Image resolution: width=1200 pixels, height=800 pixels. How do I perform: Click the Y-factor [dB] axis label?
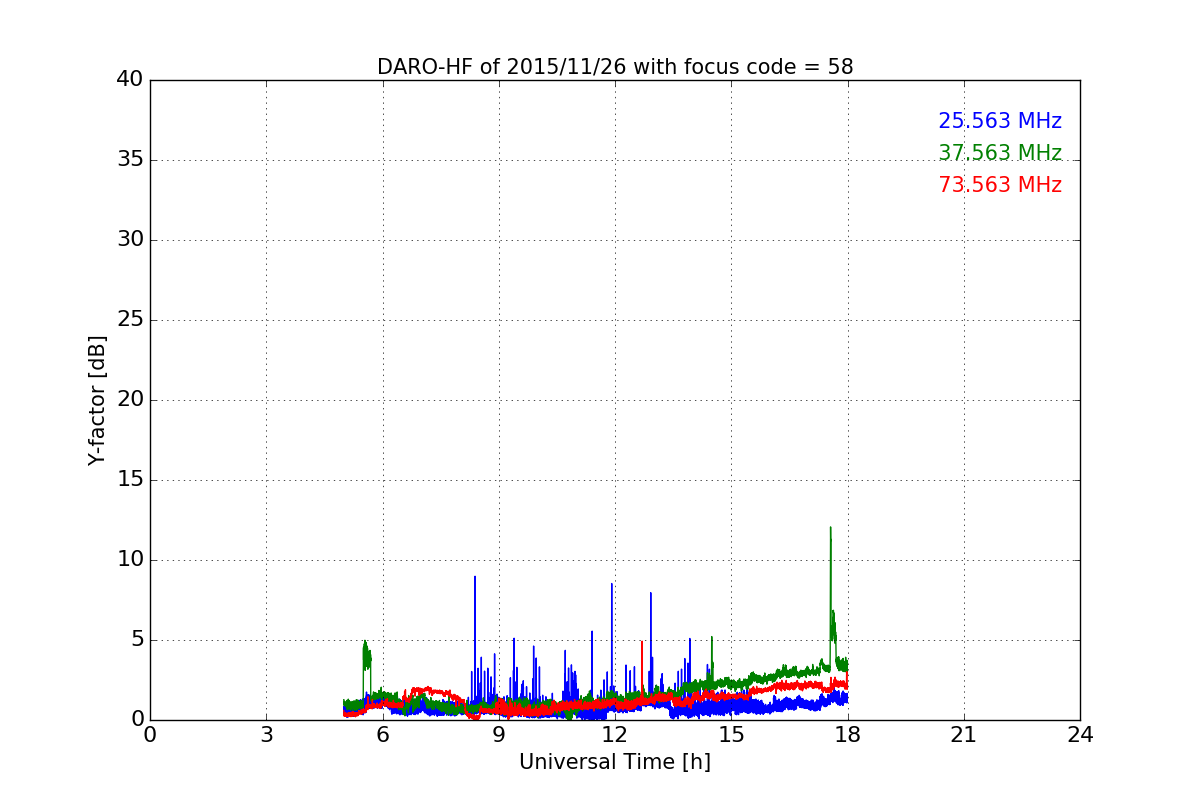coord(97,400)
